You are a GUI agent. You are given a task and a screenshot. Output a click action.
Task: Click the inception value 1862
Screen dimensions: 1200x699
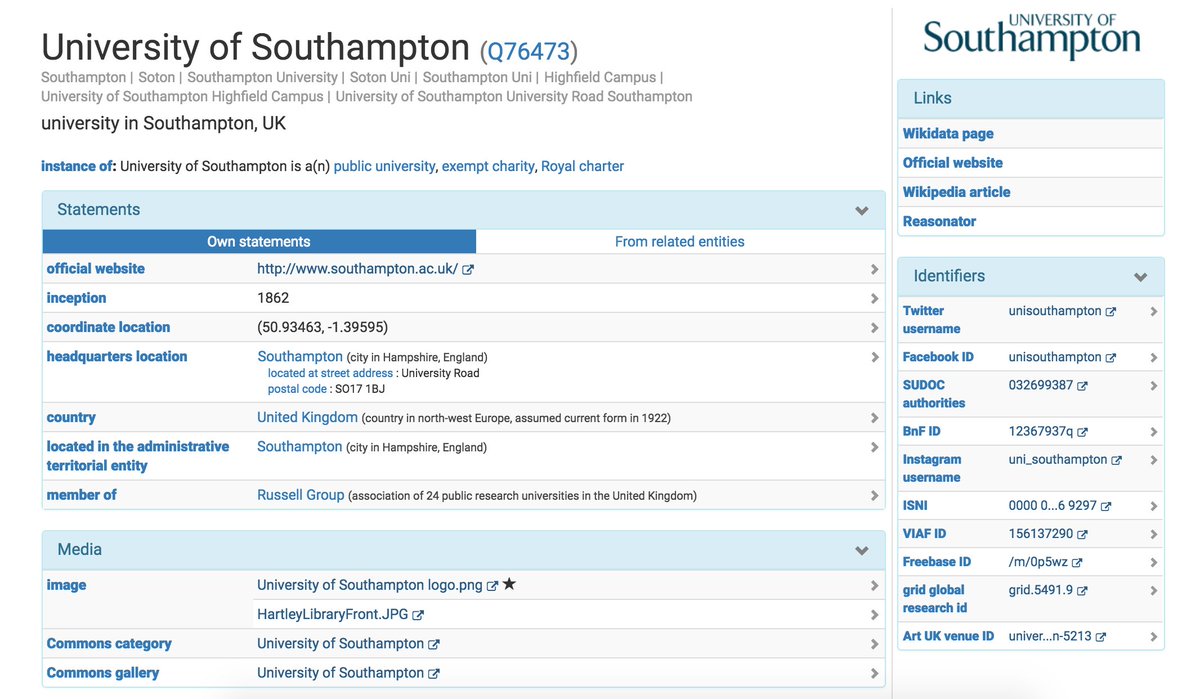273,298
